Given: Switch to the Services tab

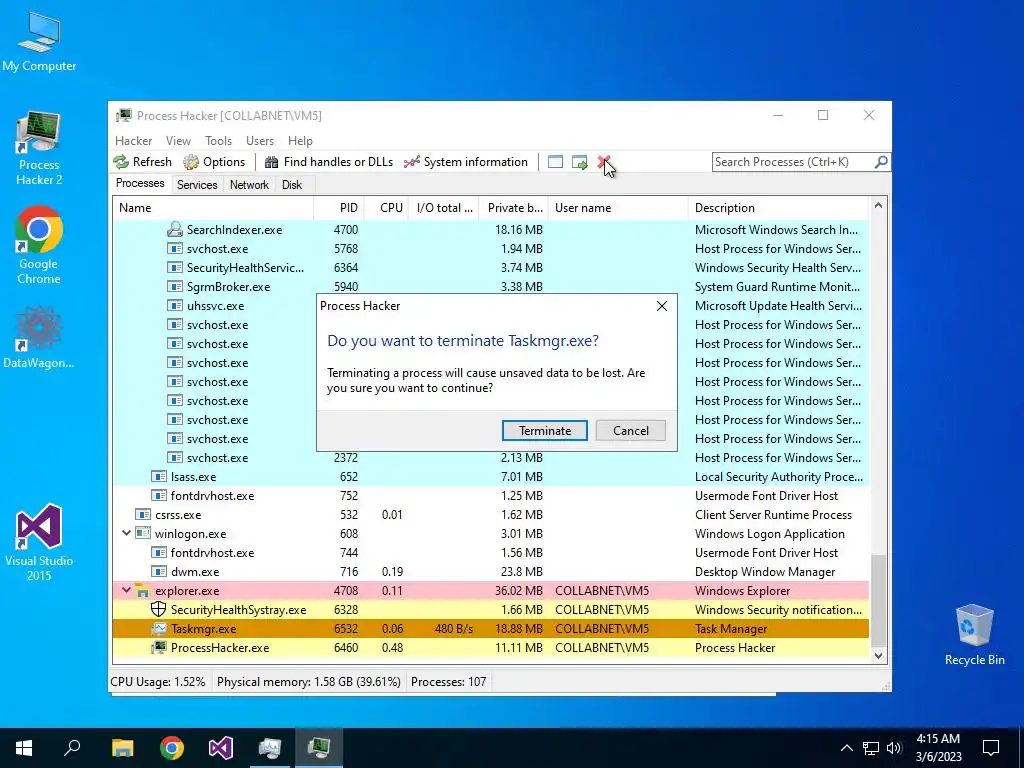Looking at the screenshot, I should click(x=197, y=185).
